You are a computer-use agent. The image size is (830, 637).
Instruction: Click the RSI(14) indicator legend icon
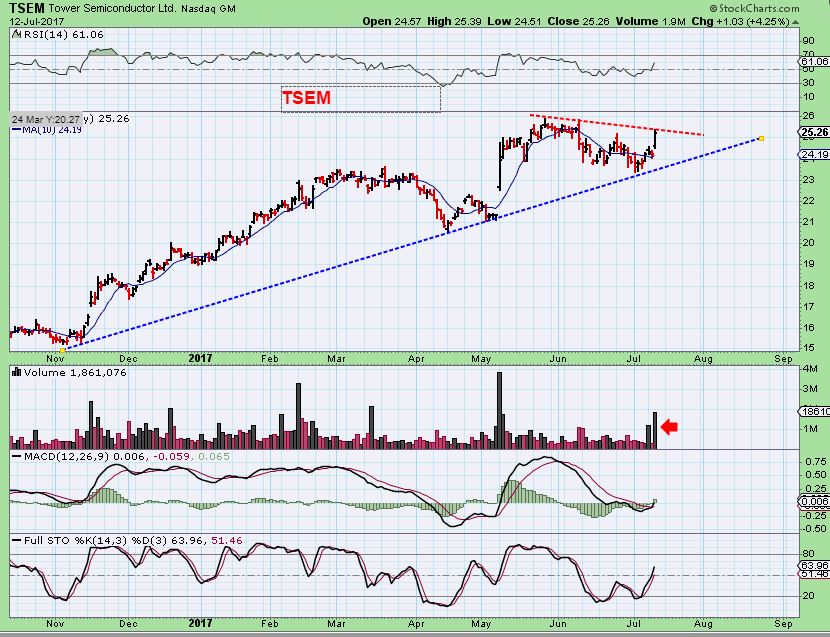(x=15, y=34)
